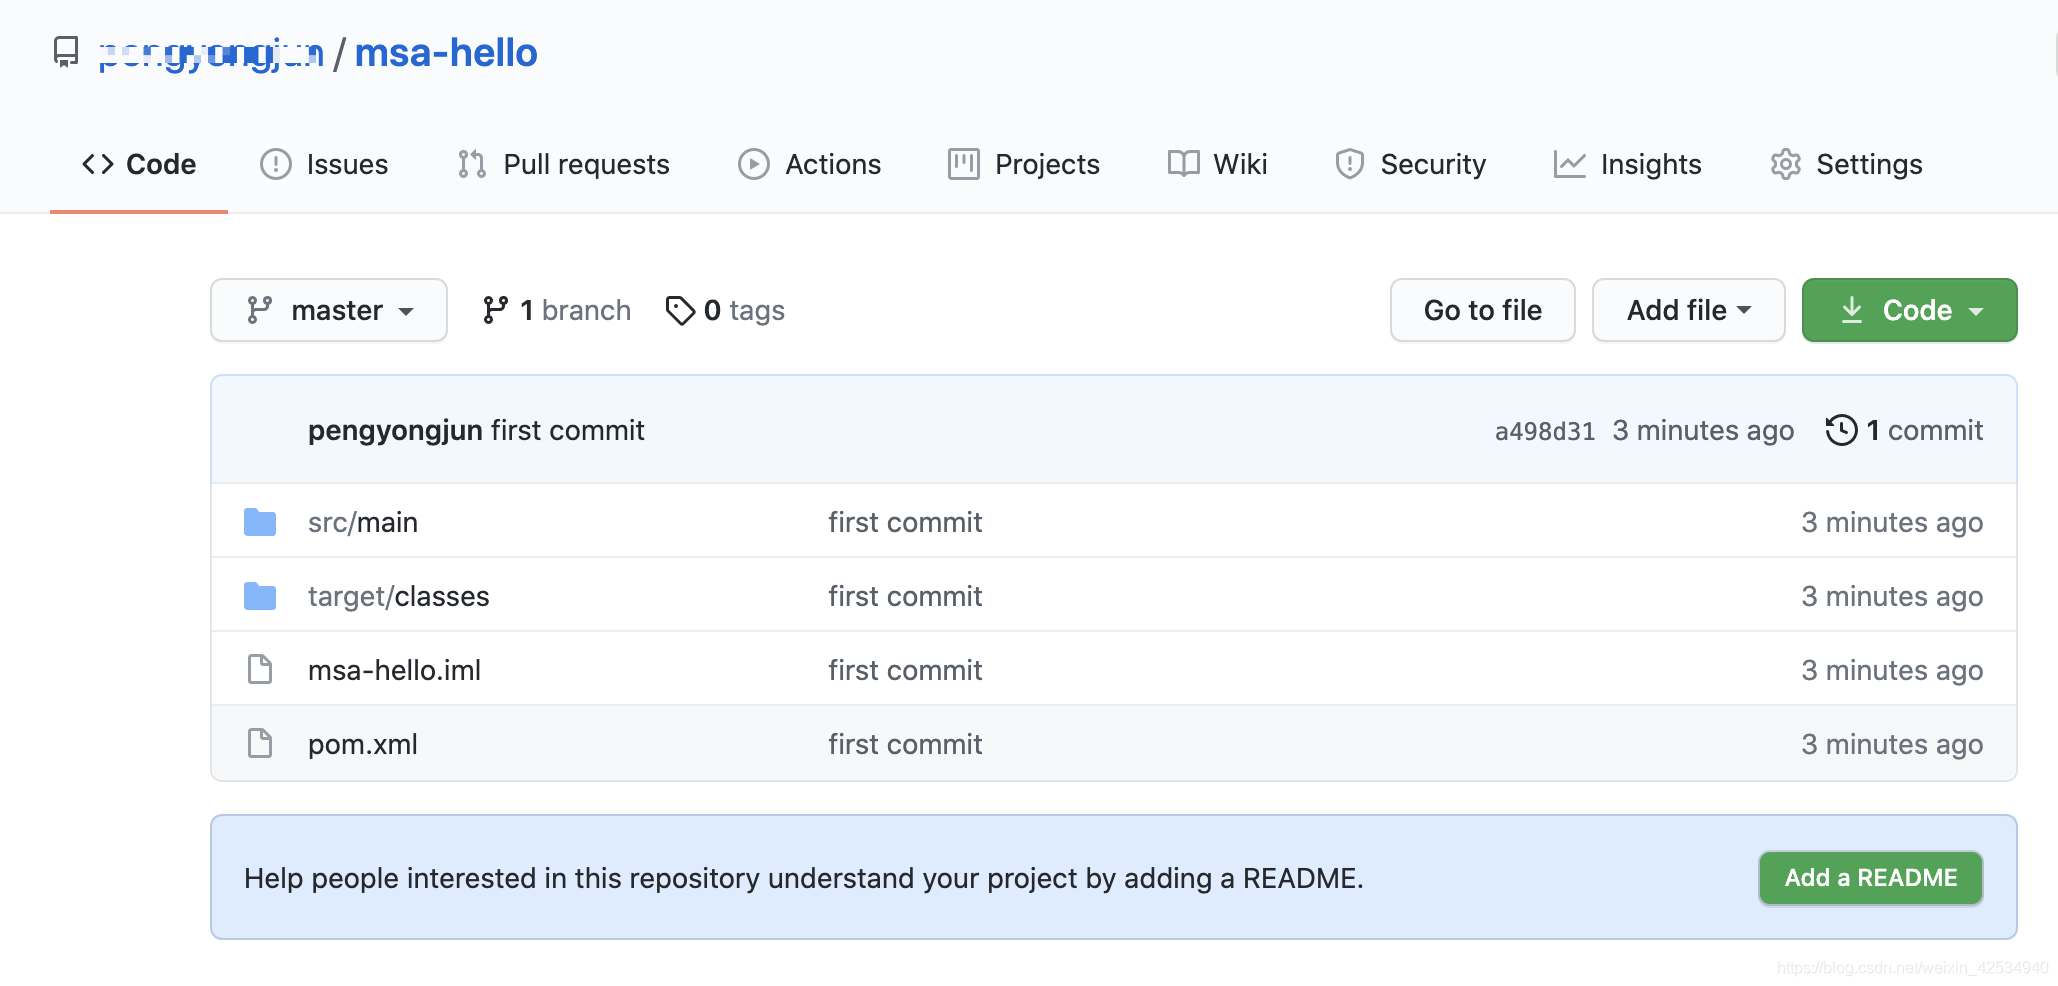Open the target/classes folder
Image resolution: width=2058 pixels, height=986 pixels.
(399, 596)
